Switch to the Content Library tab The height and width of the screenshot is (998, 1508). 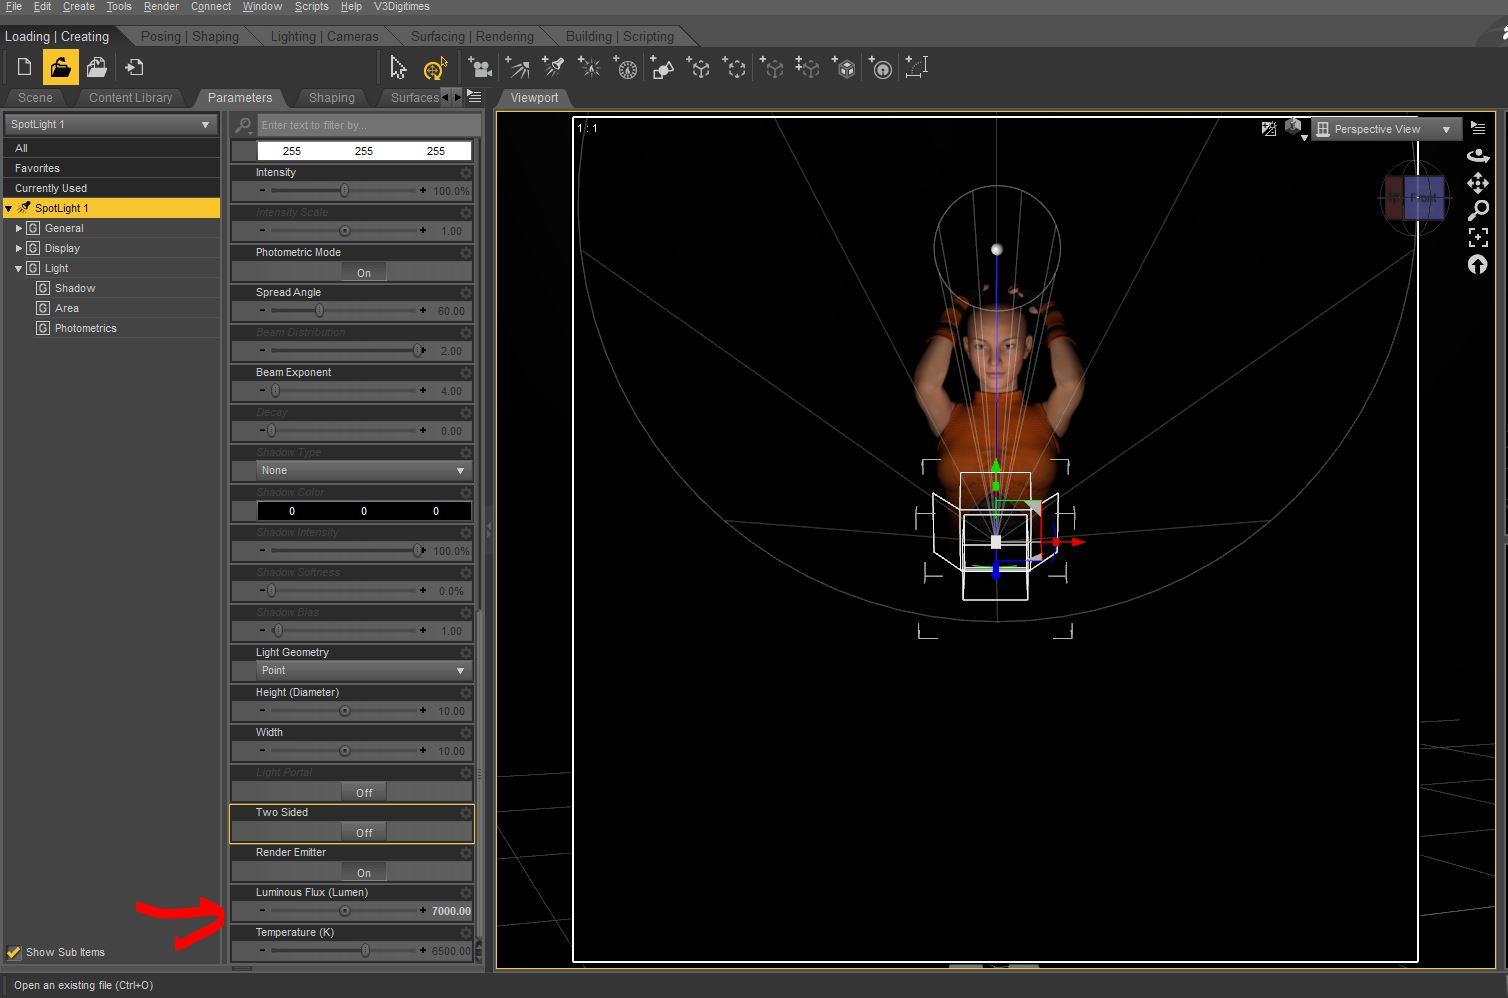(x=130, y=97)
